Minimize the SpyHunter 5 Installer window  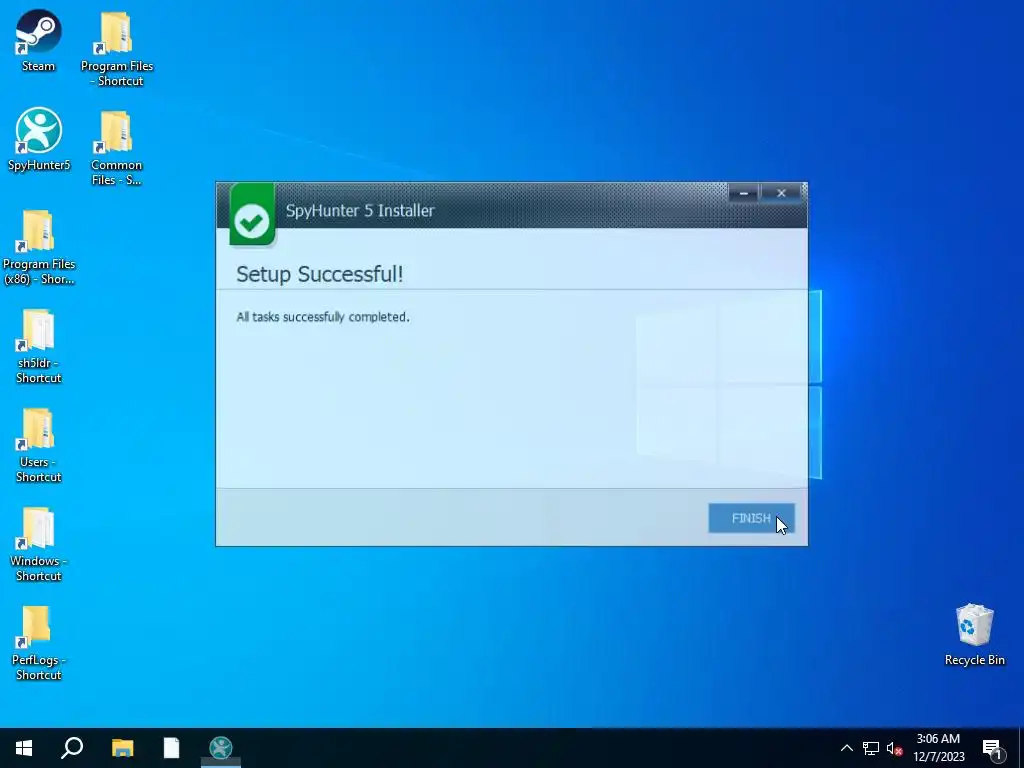[743, 193]
